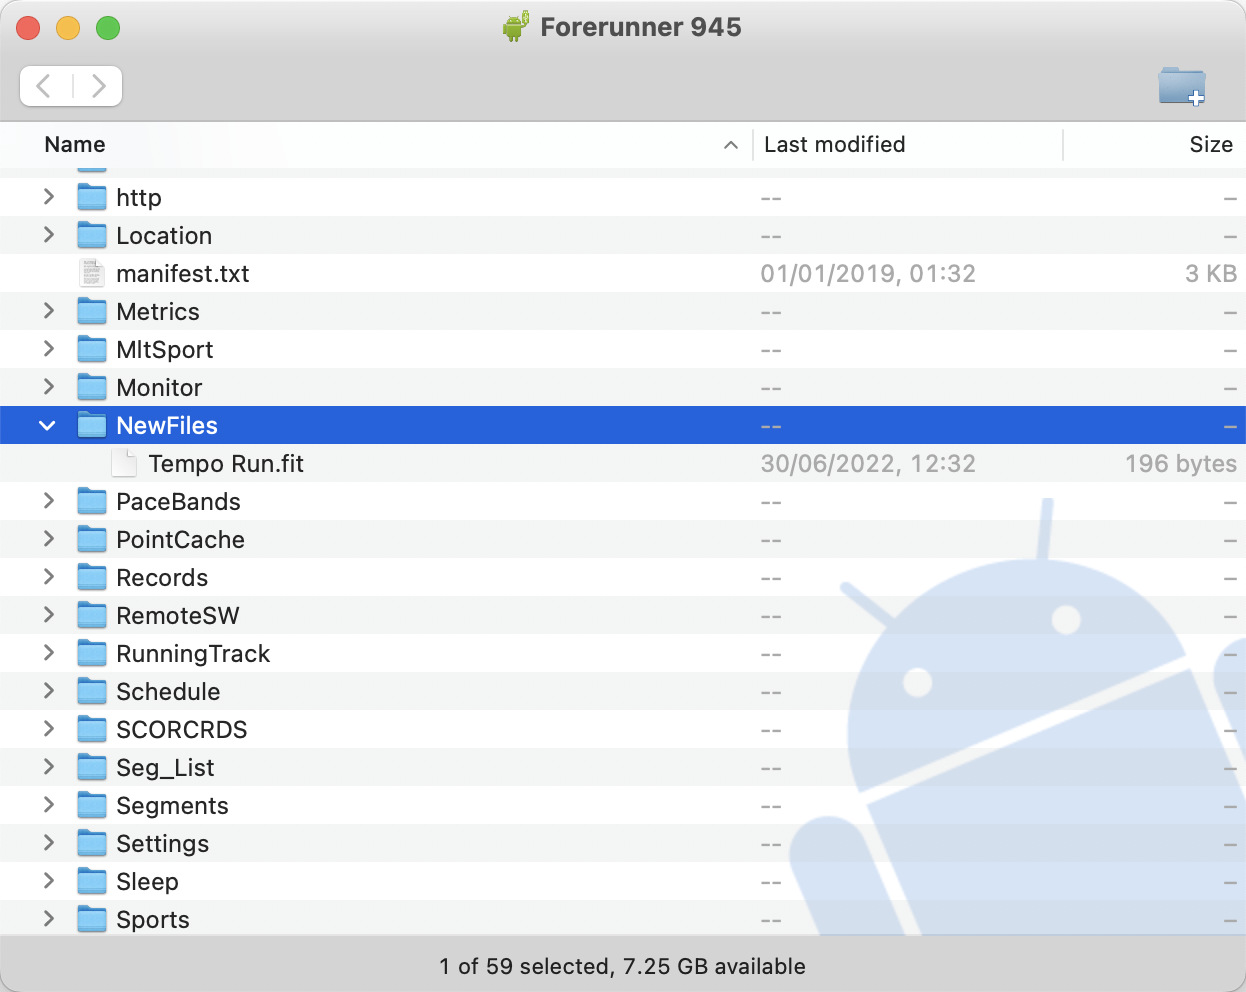
Task: Expand the Sleep folder
Action: 48,881
